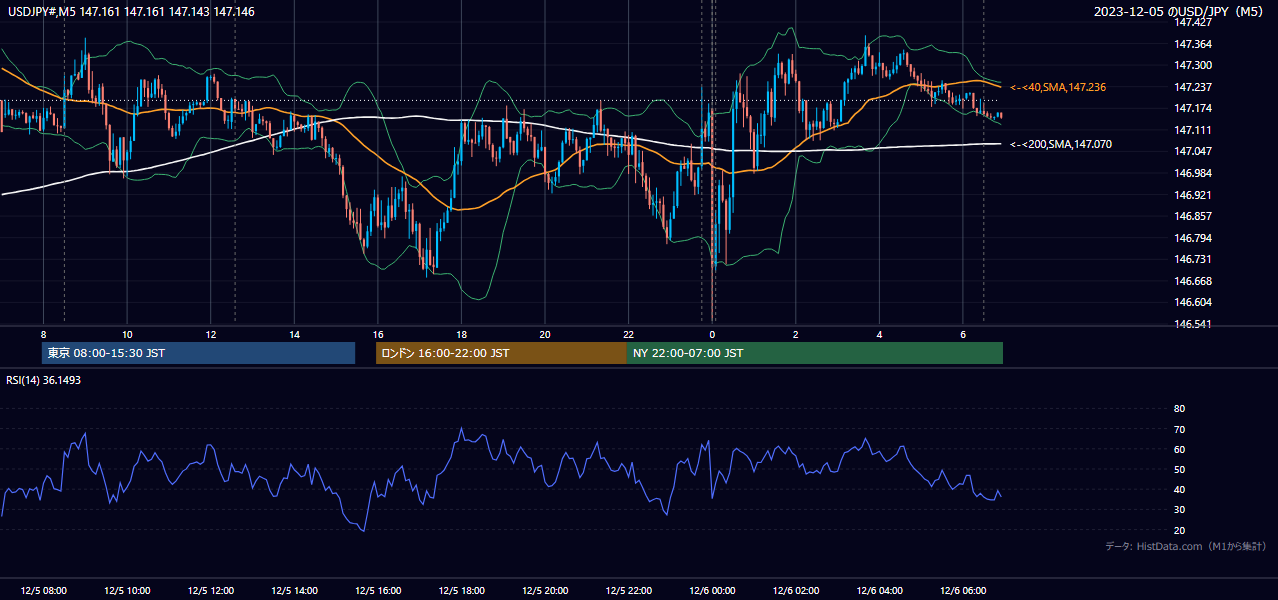
Task: Click RSI scale label 80
Action: 1179,409
